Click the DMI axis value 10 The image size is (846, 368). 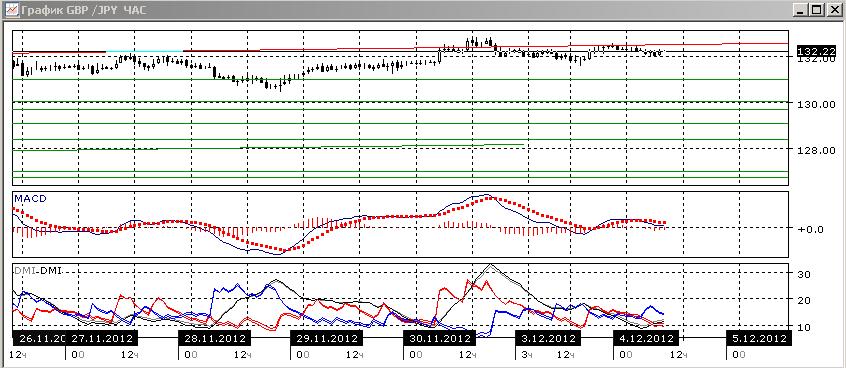804,327
